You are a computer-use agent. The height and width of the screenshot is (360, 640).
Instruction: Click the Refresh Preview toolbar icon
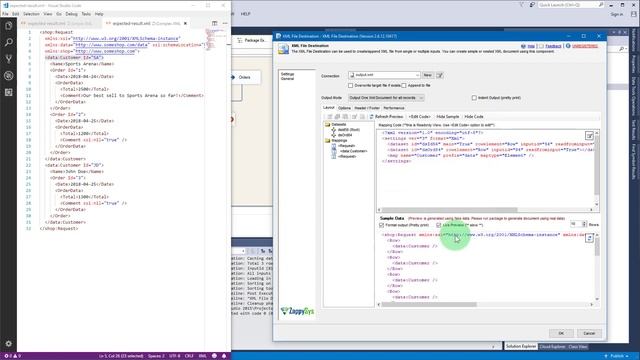tap(371, 117)
